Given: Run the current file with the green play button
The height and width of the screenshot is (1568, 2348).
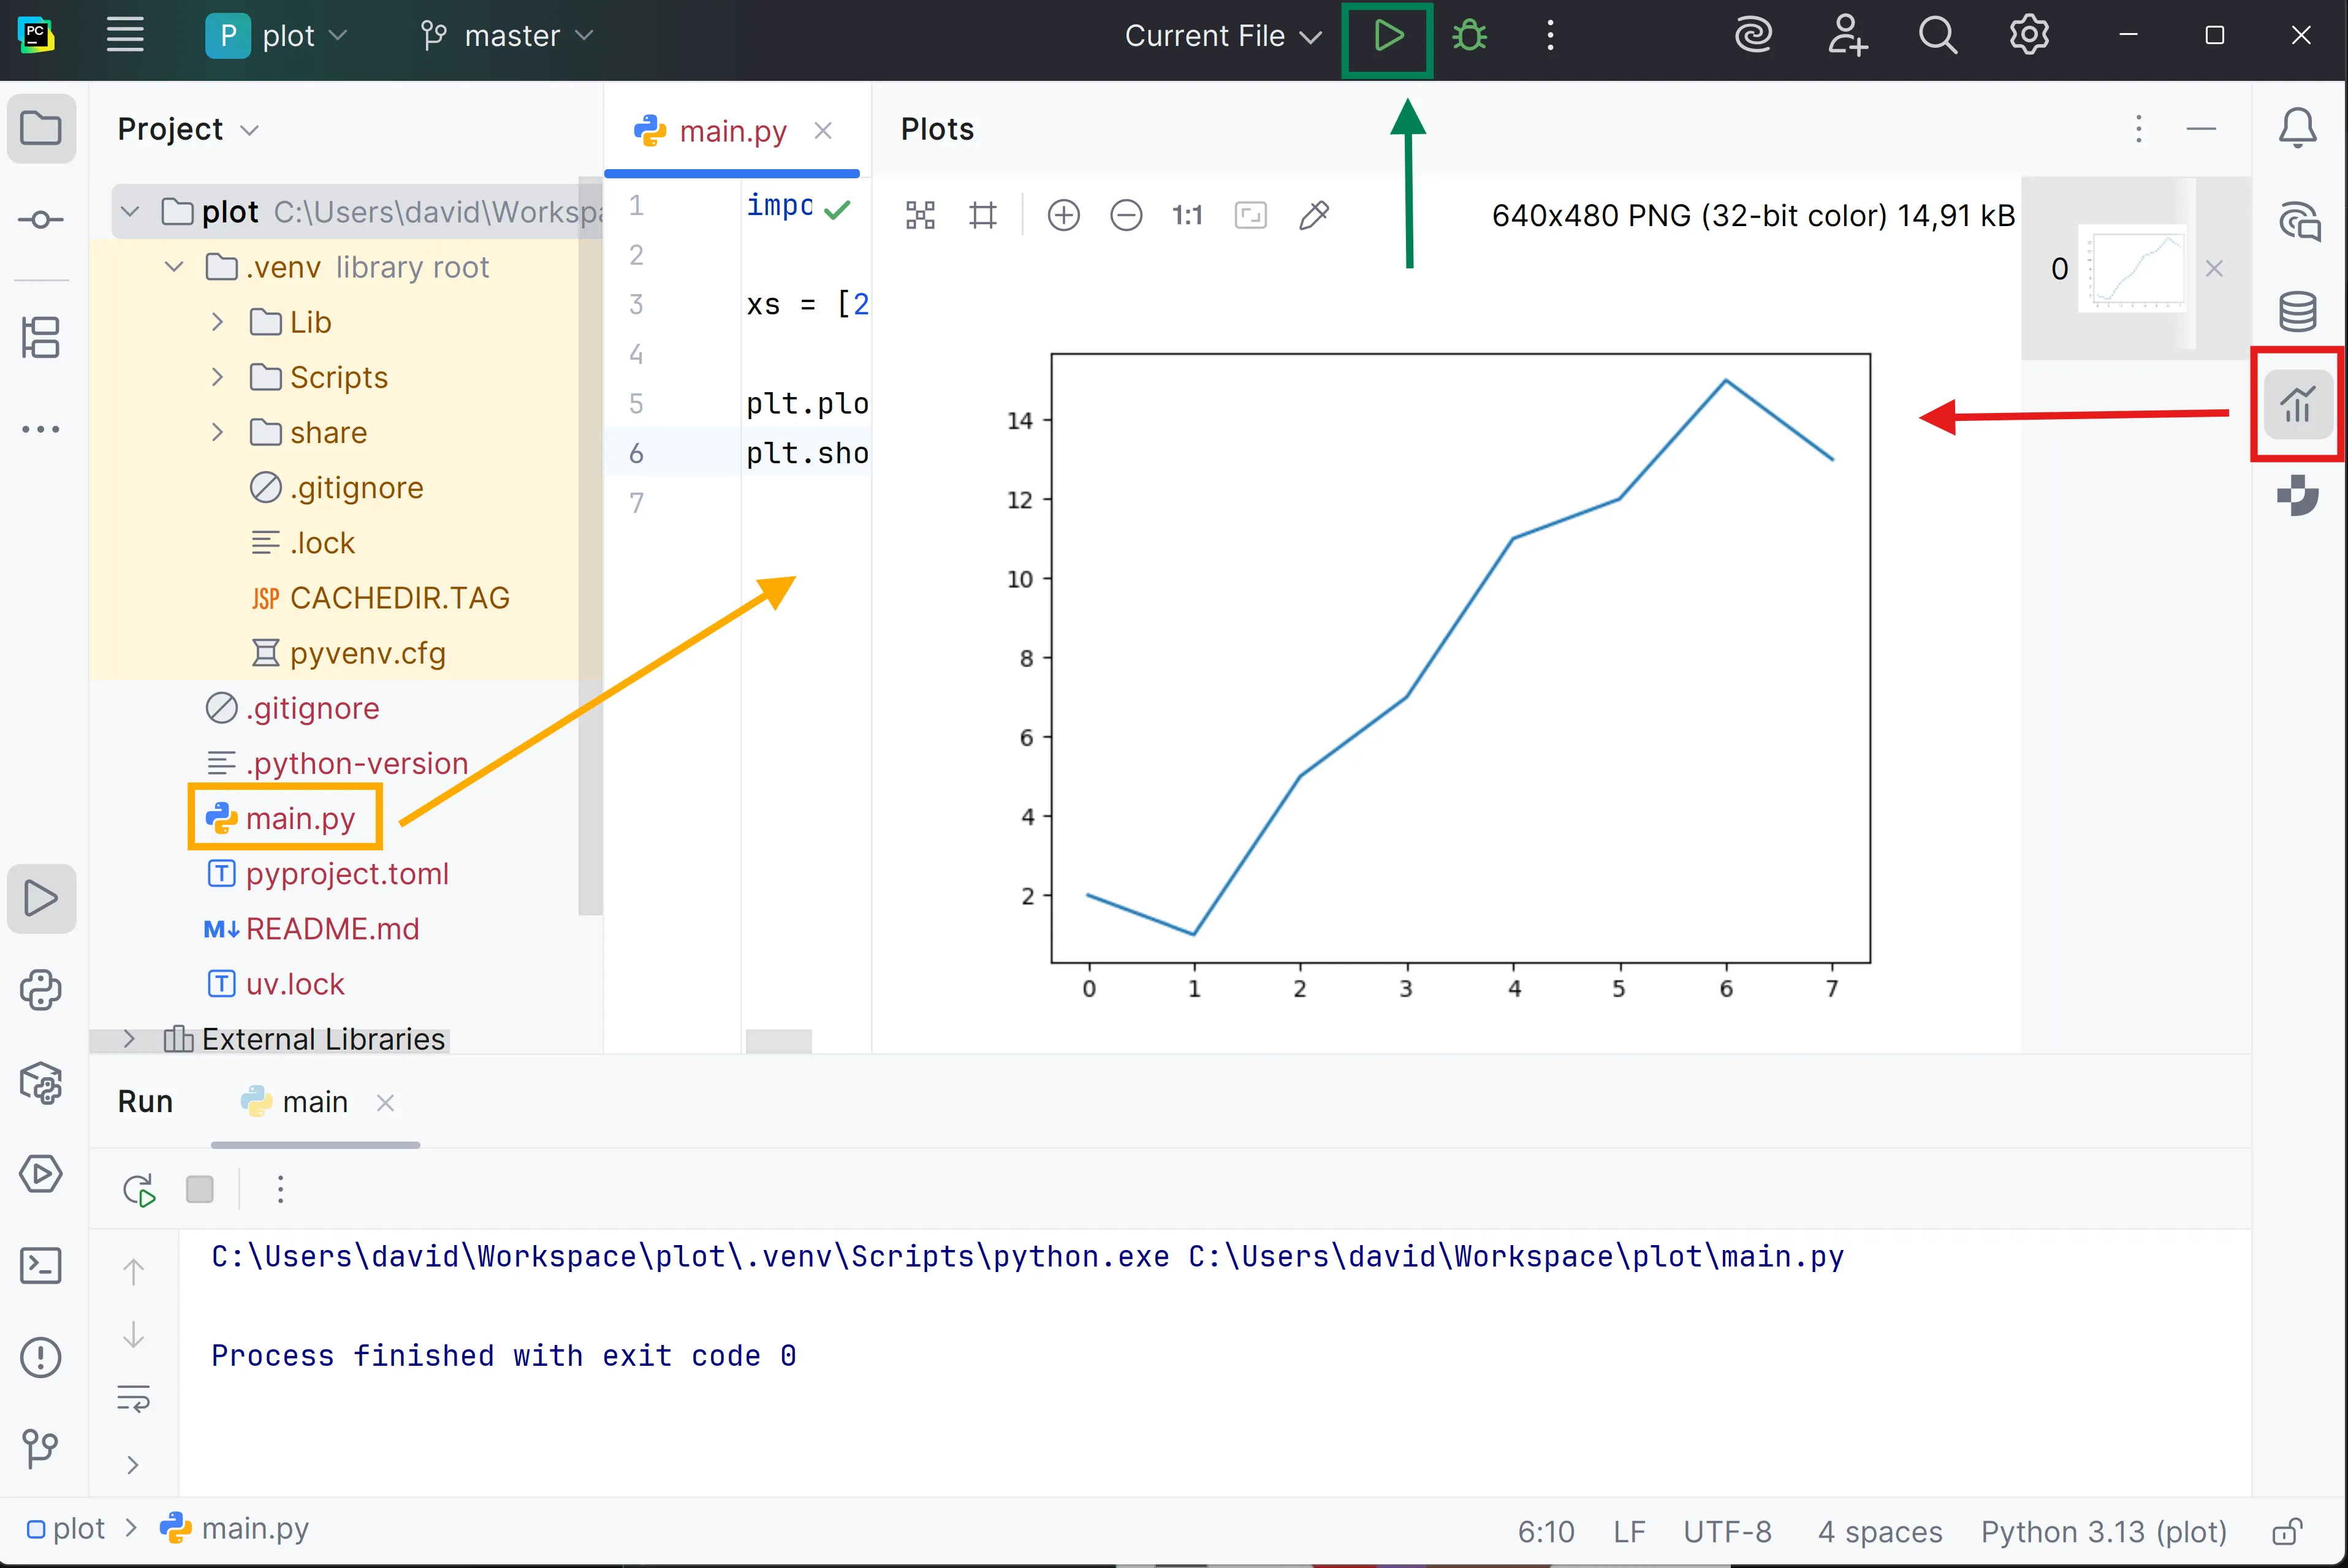Looking at the screenshot, I should tap(1387, 37).
